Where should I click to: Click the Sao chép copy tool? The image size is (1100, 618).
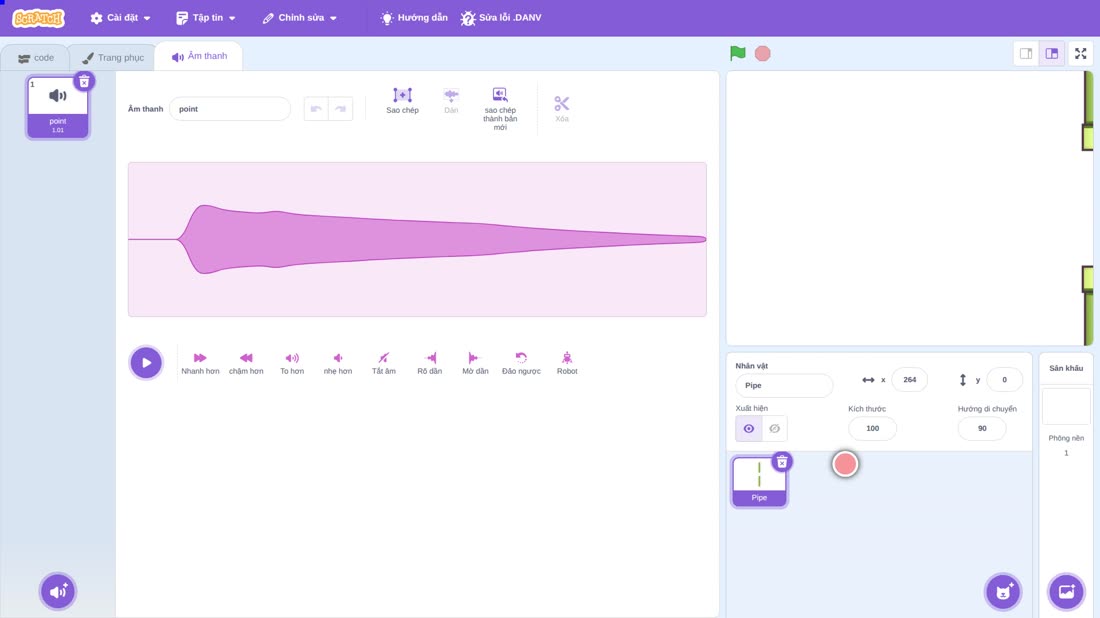click(402, 100)
